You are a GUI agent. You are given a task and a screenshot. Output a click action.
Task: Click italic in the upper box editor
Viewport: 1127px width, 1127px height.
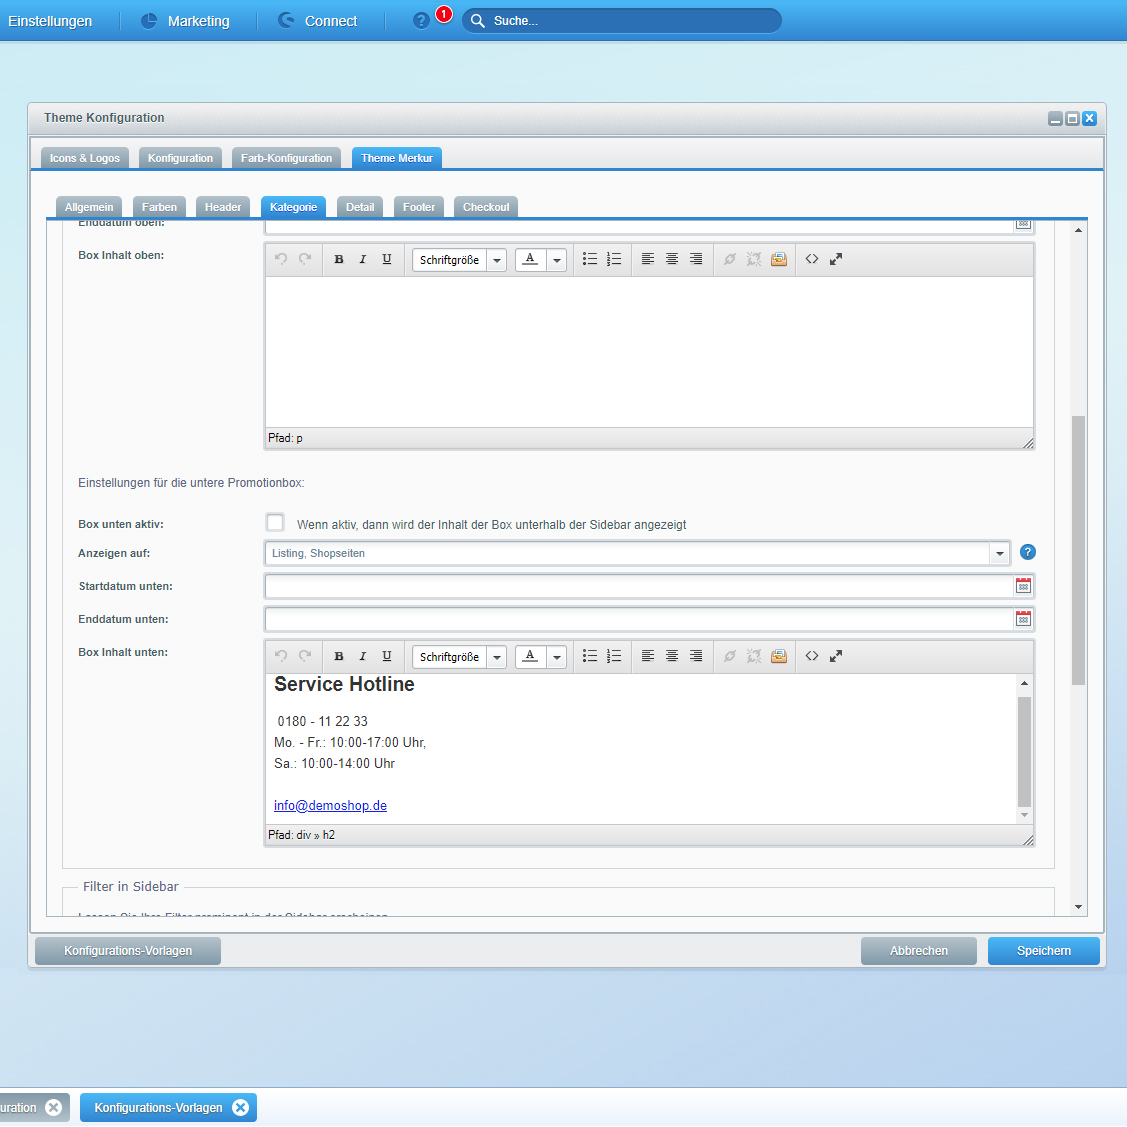(363, 259)
